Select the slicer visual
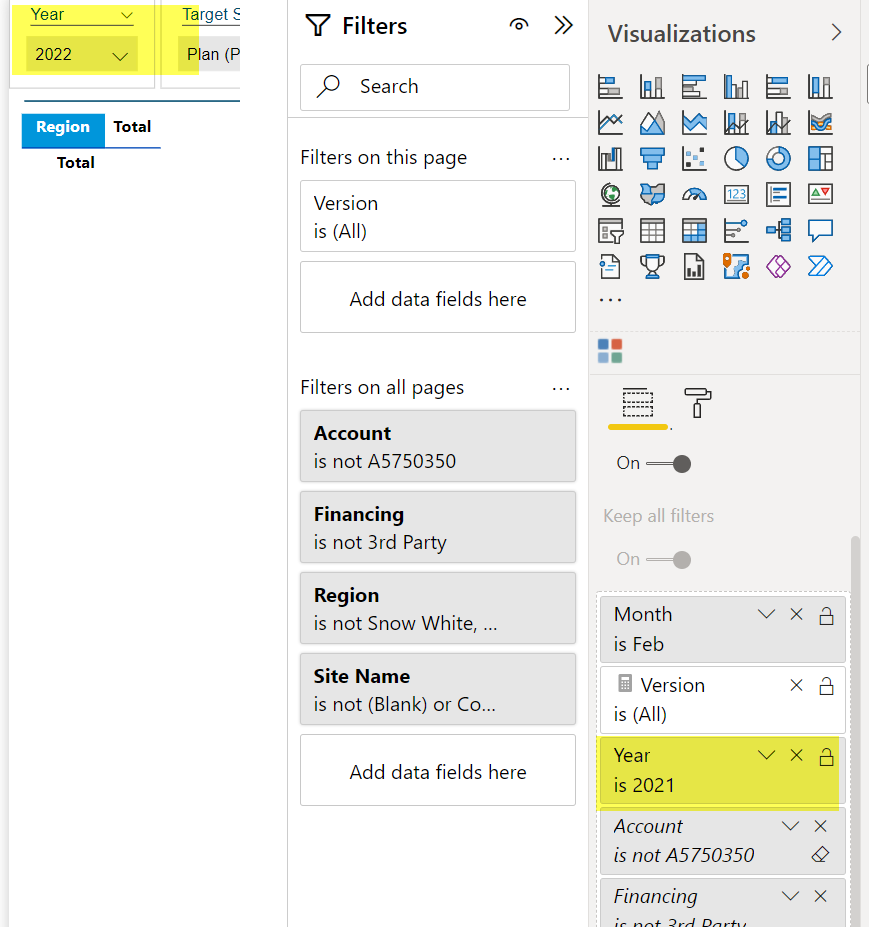This screenshot has width=869, height=927. (610, 231)
